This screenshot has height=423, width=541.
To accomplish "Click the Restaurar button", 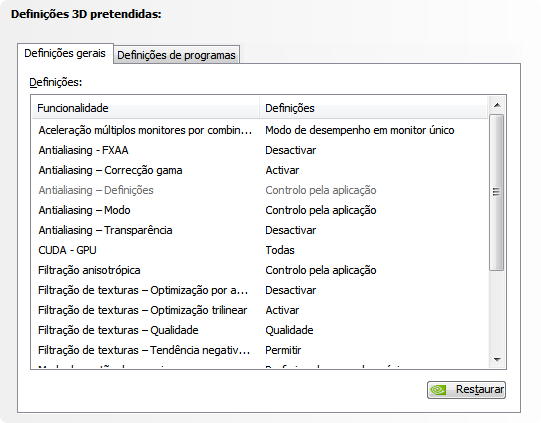I will [466, 390].
